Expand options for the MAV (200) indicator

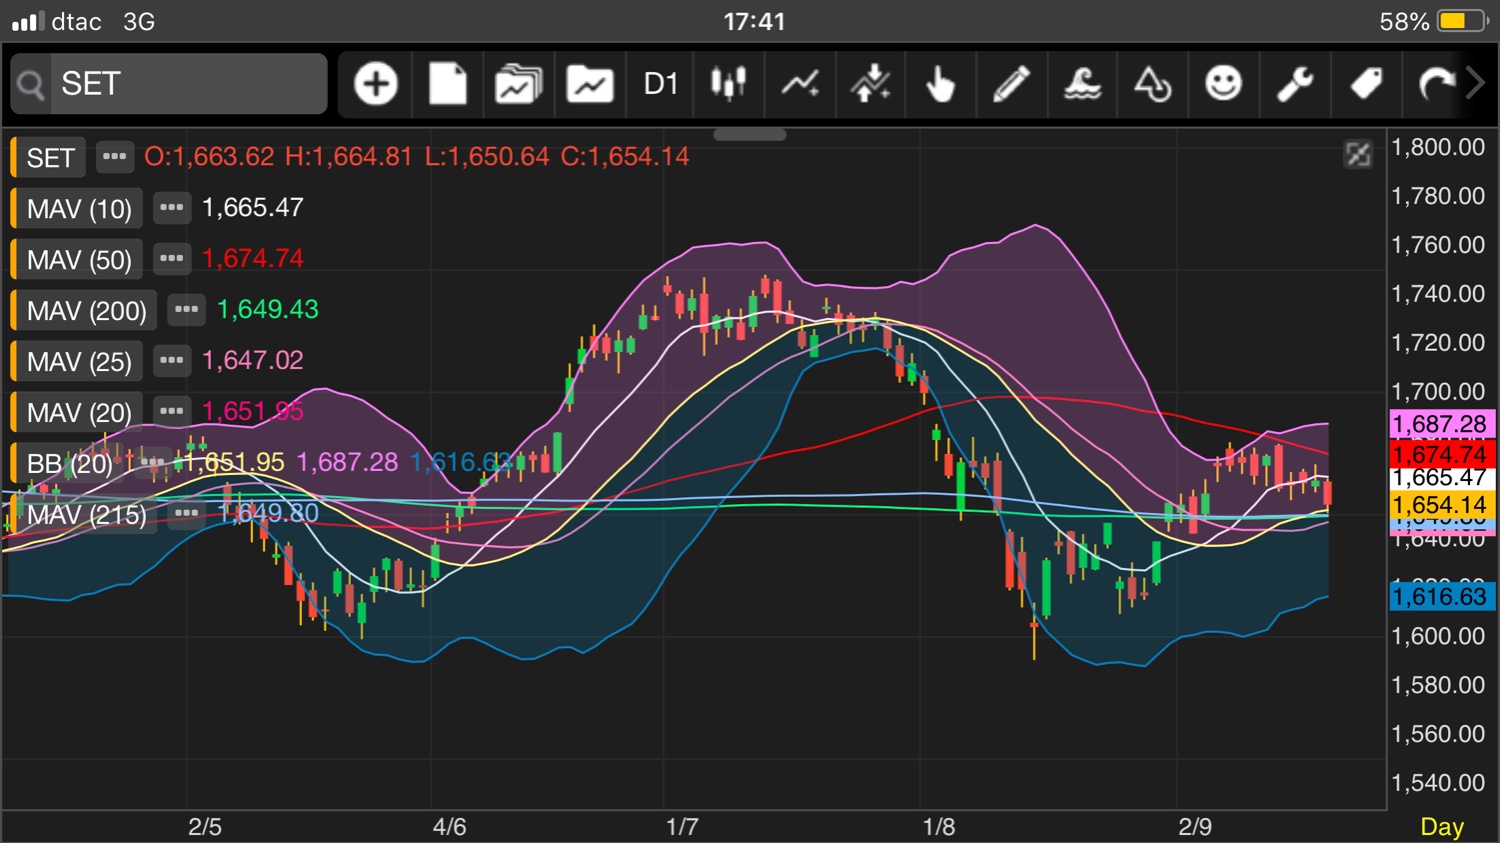pos(186,310)
